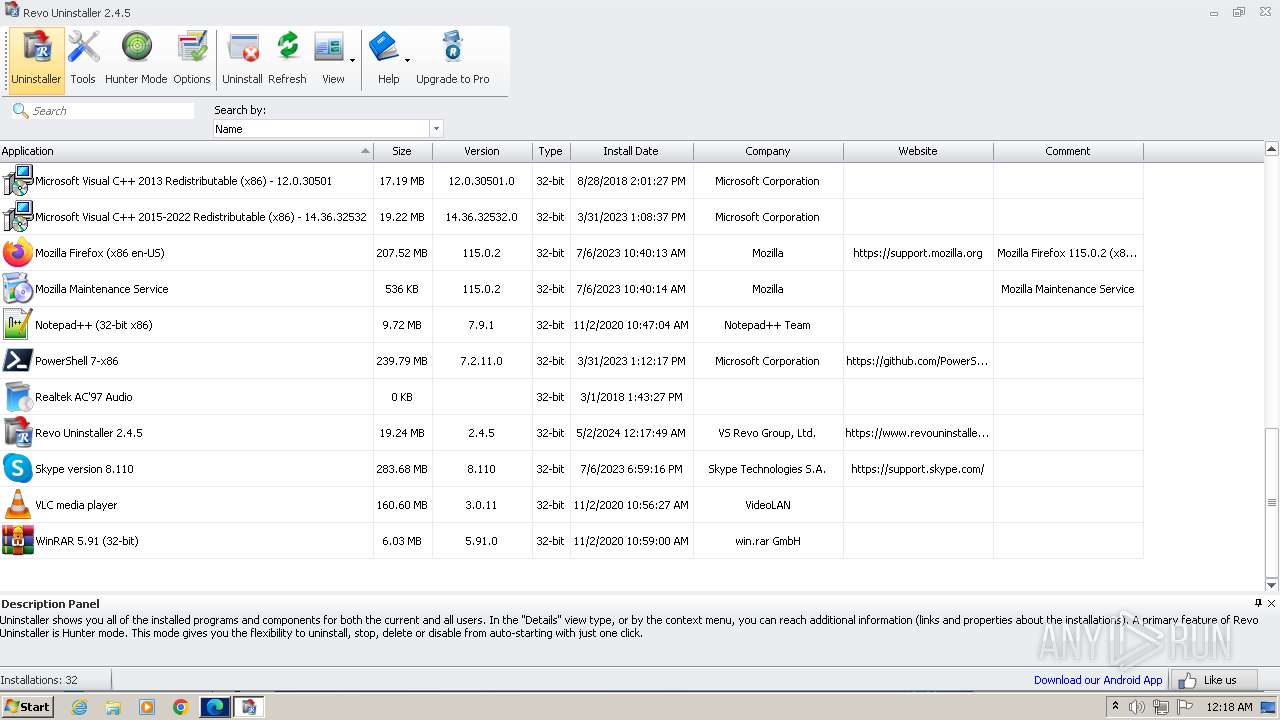Screen dimensions: 1280x720
Task: Click the win.rar GmbH company cell
Action: (768, 541)
